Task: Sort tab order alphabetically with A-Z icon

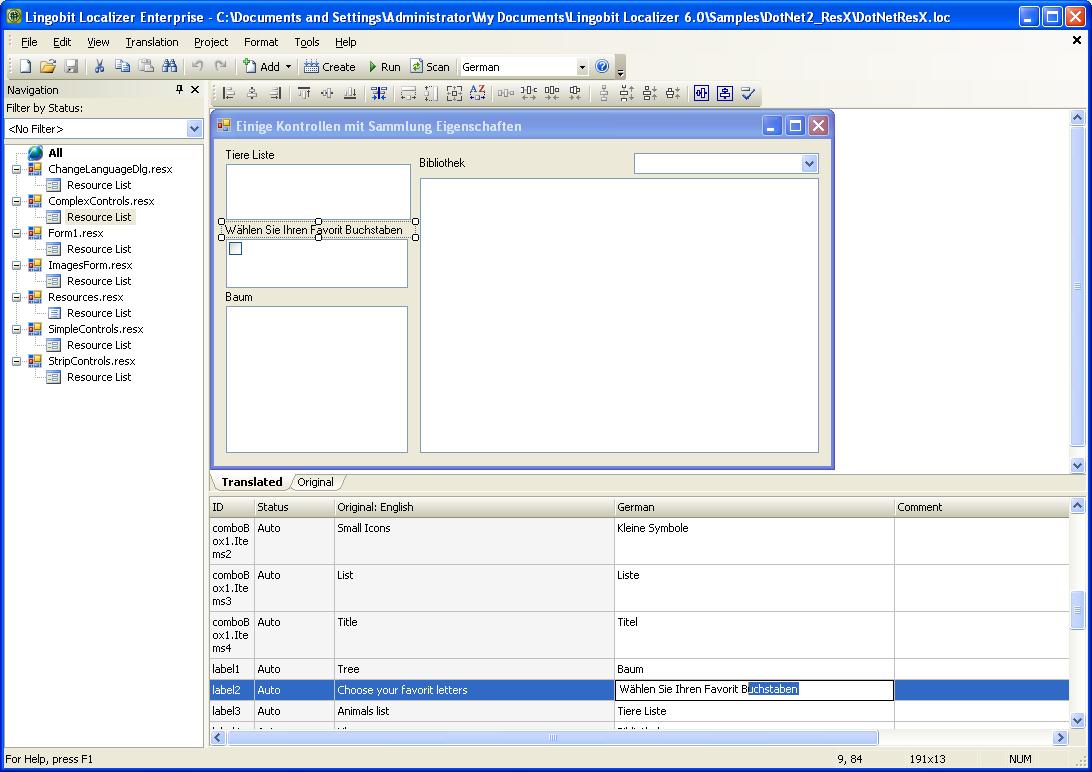Action: [x=476, y=93]
